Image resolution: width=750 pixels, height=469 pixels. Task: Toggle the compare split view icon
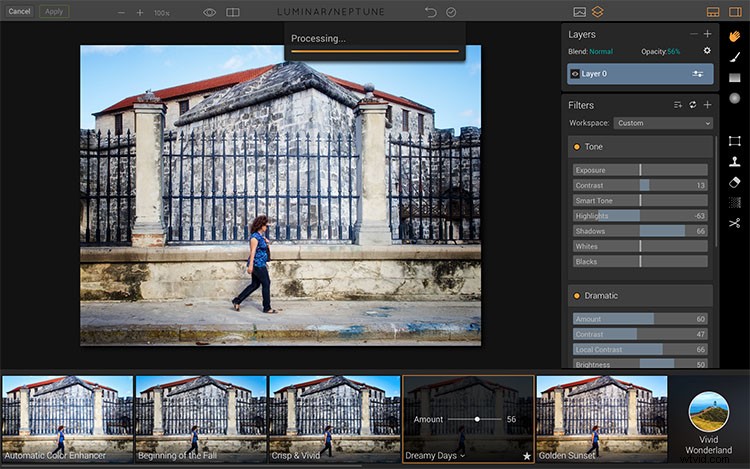point(233,12)
